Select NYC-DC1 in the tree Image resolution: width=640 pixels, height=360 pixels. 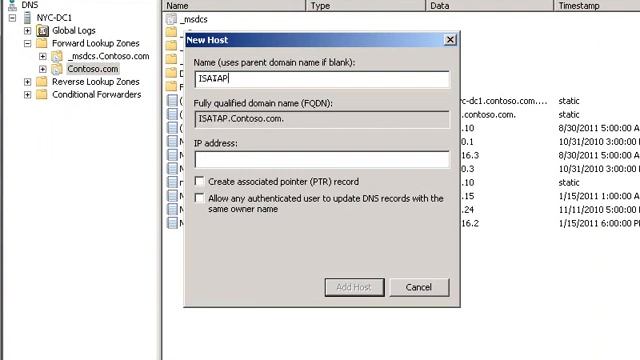pyautogui.click(x=54, y=18)
